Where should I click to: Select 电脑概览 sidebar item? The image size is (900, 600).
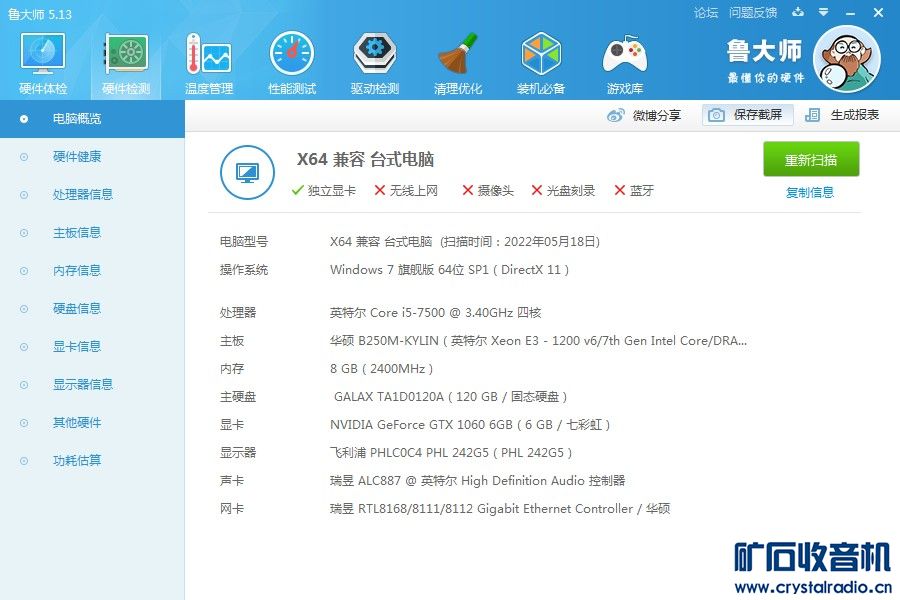tap(92, 119)
